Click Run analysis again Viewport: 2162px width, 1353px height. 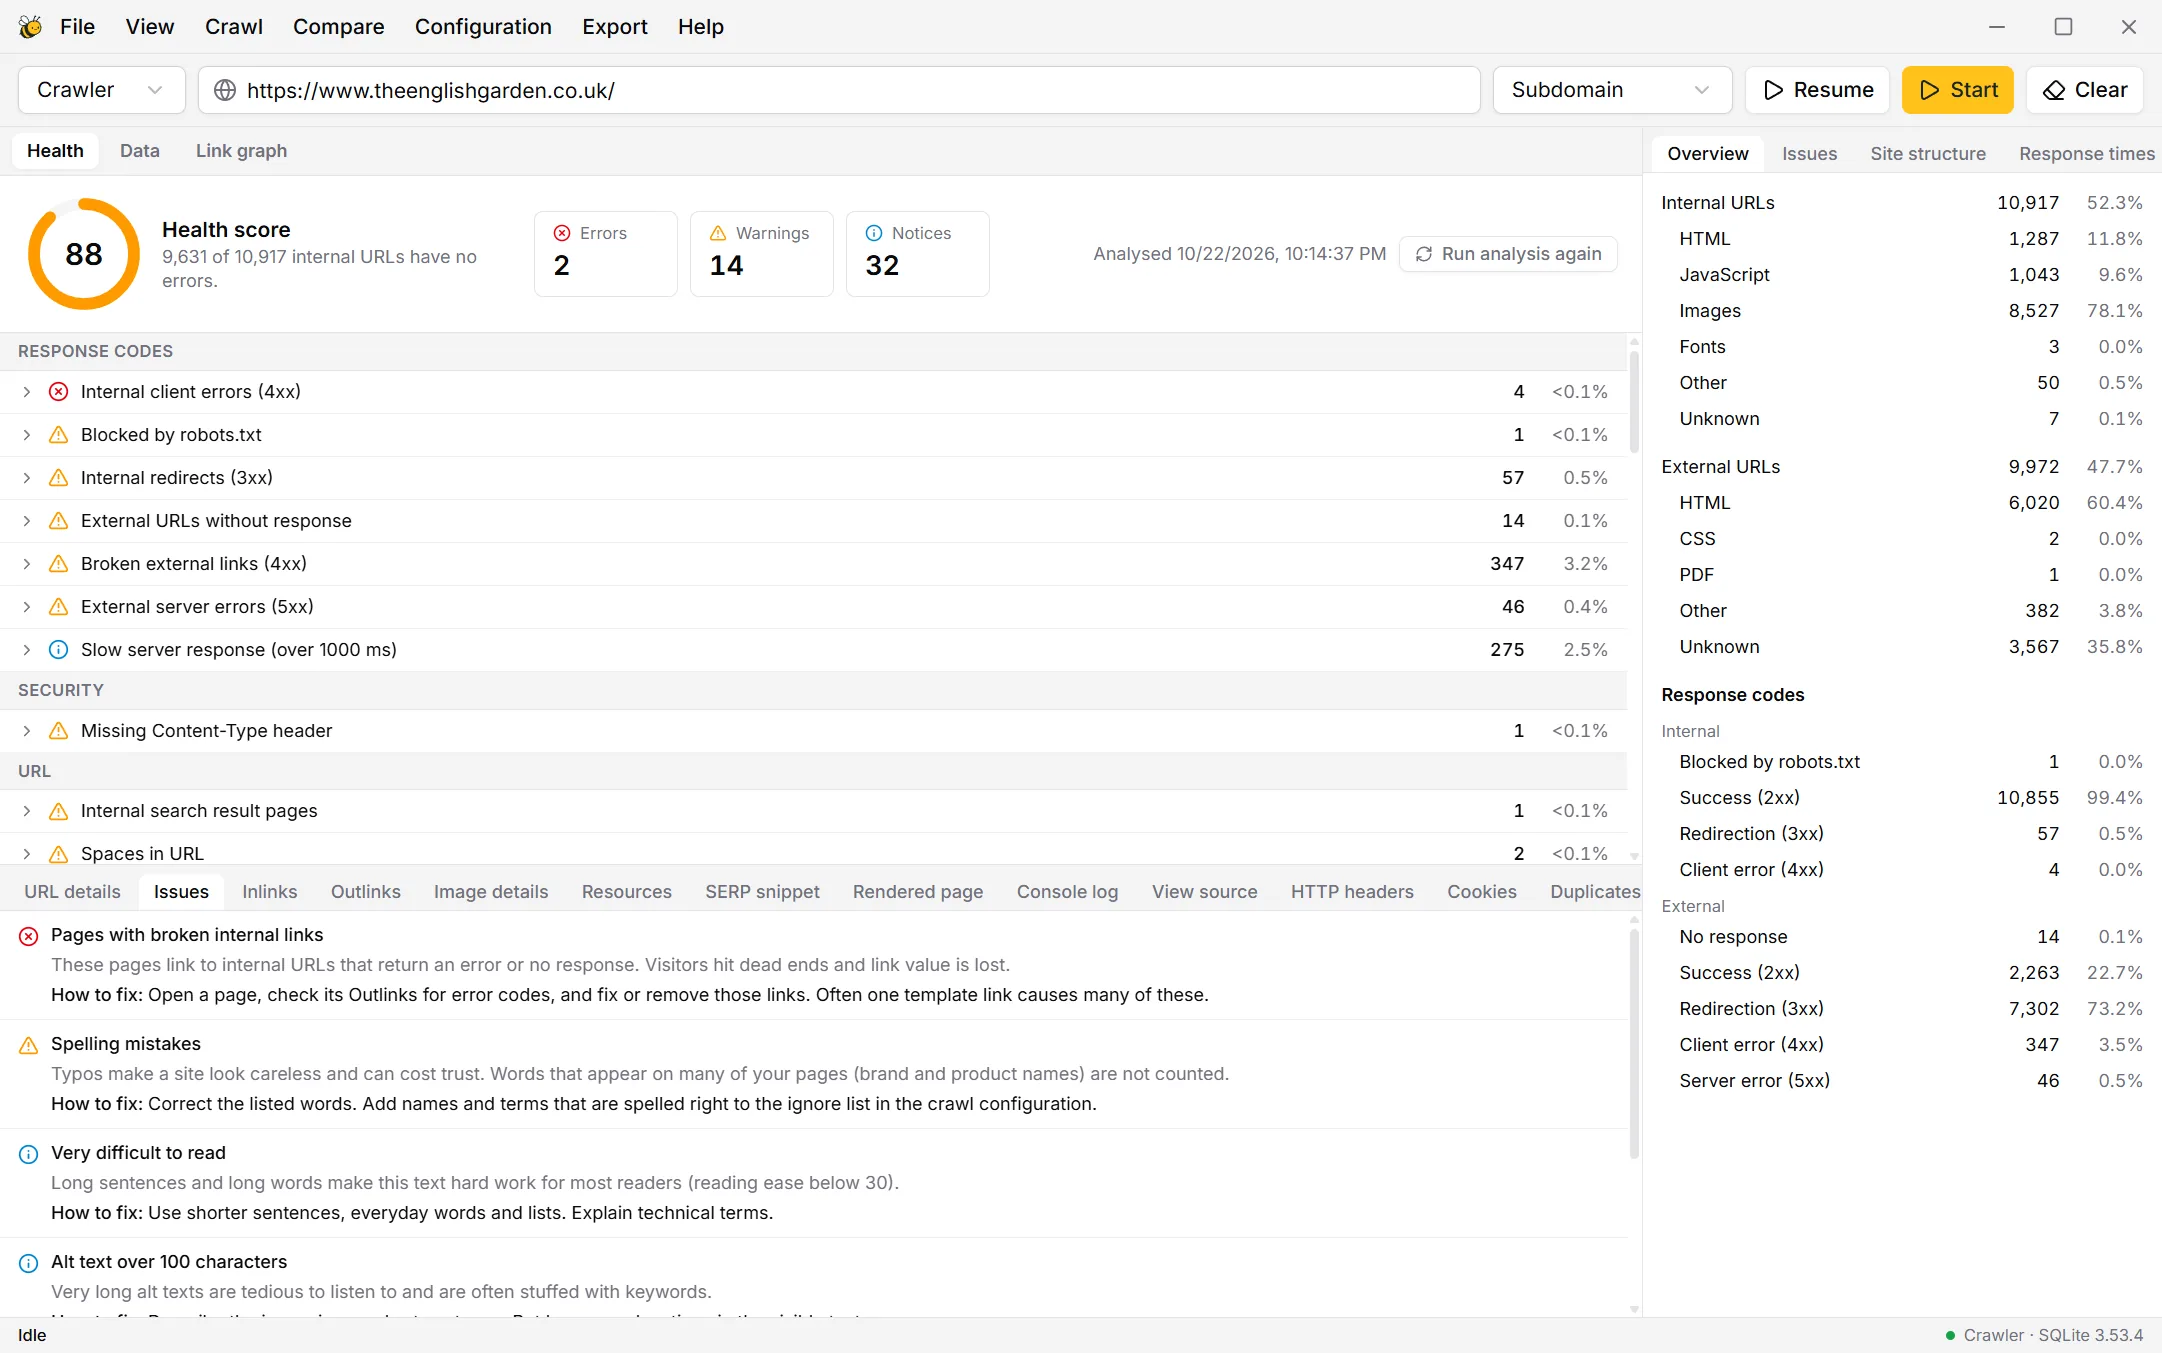[1508, 254]
